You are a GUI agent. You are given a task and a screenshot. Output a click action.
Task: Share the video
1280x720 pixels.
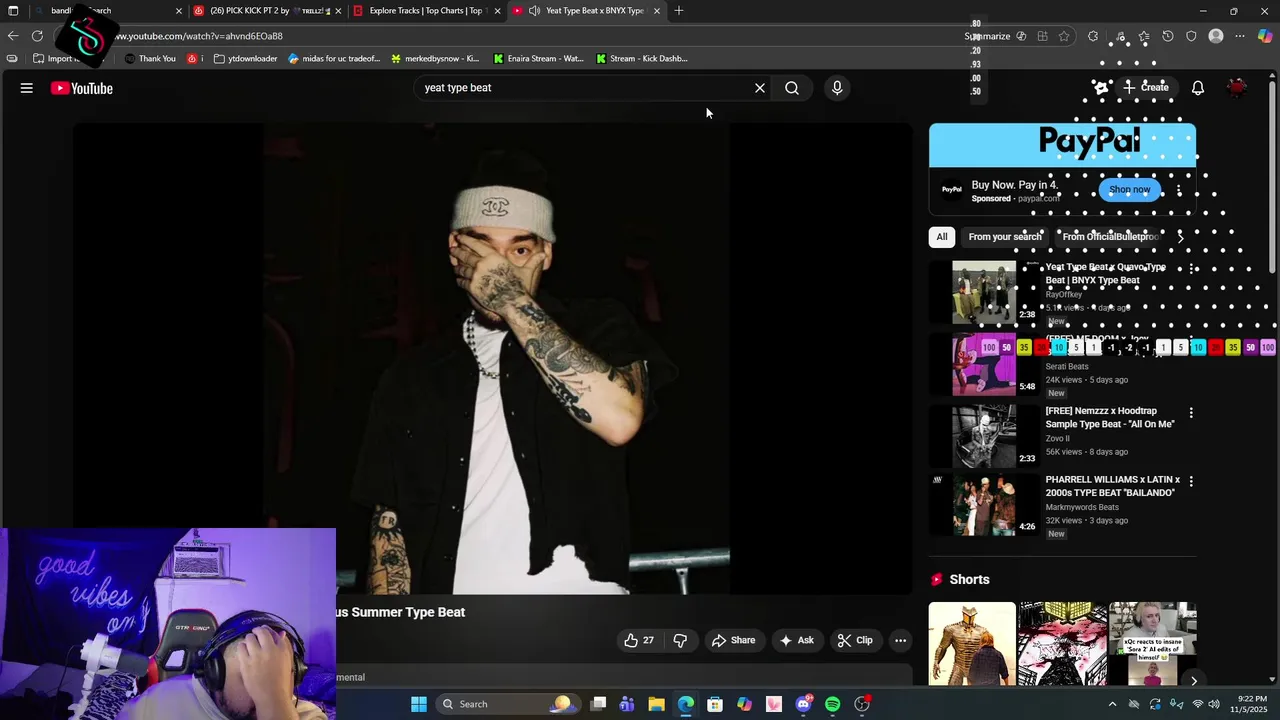tap(733, 640)
